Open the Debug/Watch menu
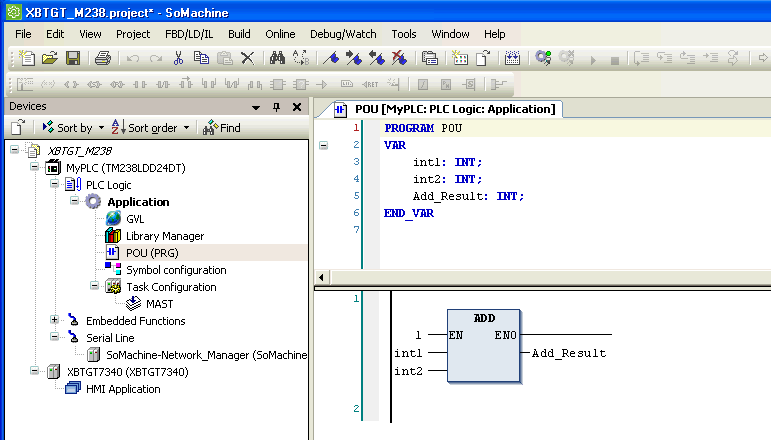This screenshot has height=440, width=771. (343, 34)
